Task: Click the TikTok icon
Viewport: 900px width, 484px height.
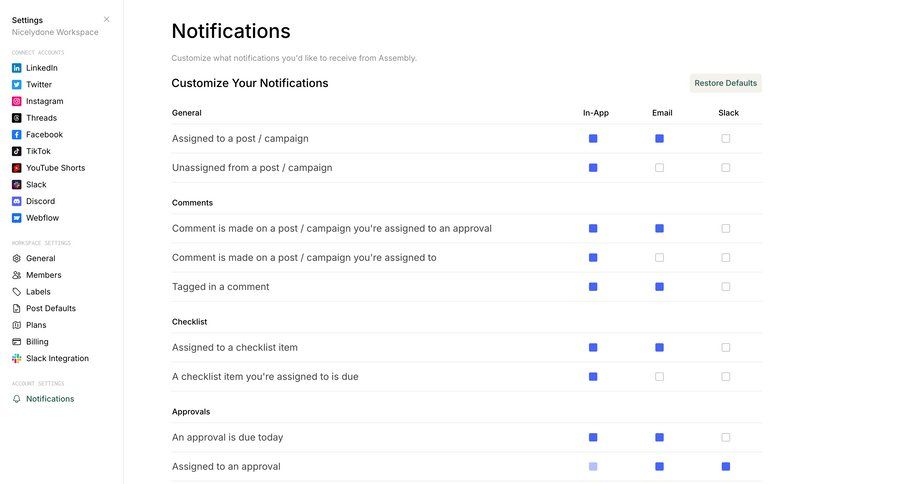Action: pyautogui.click(x=17, y=151)
